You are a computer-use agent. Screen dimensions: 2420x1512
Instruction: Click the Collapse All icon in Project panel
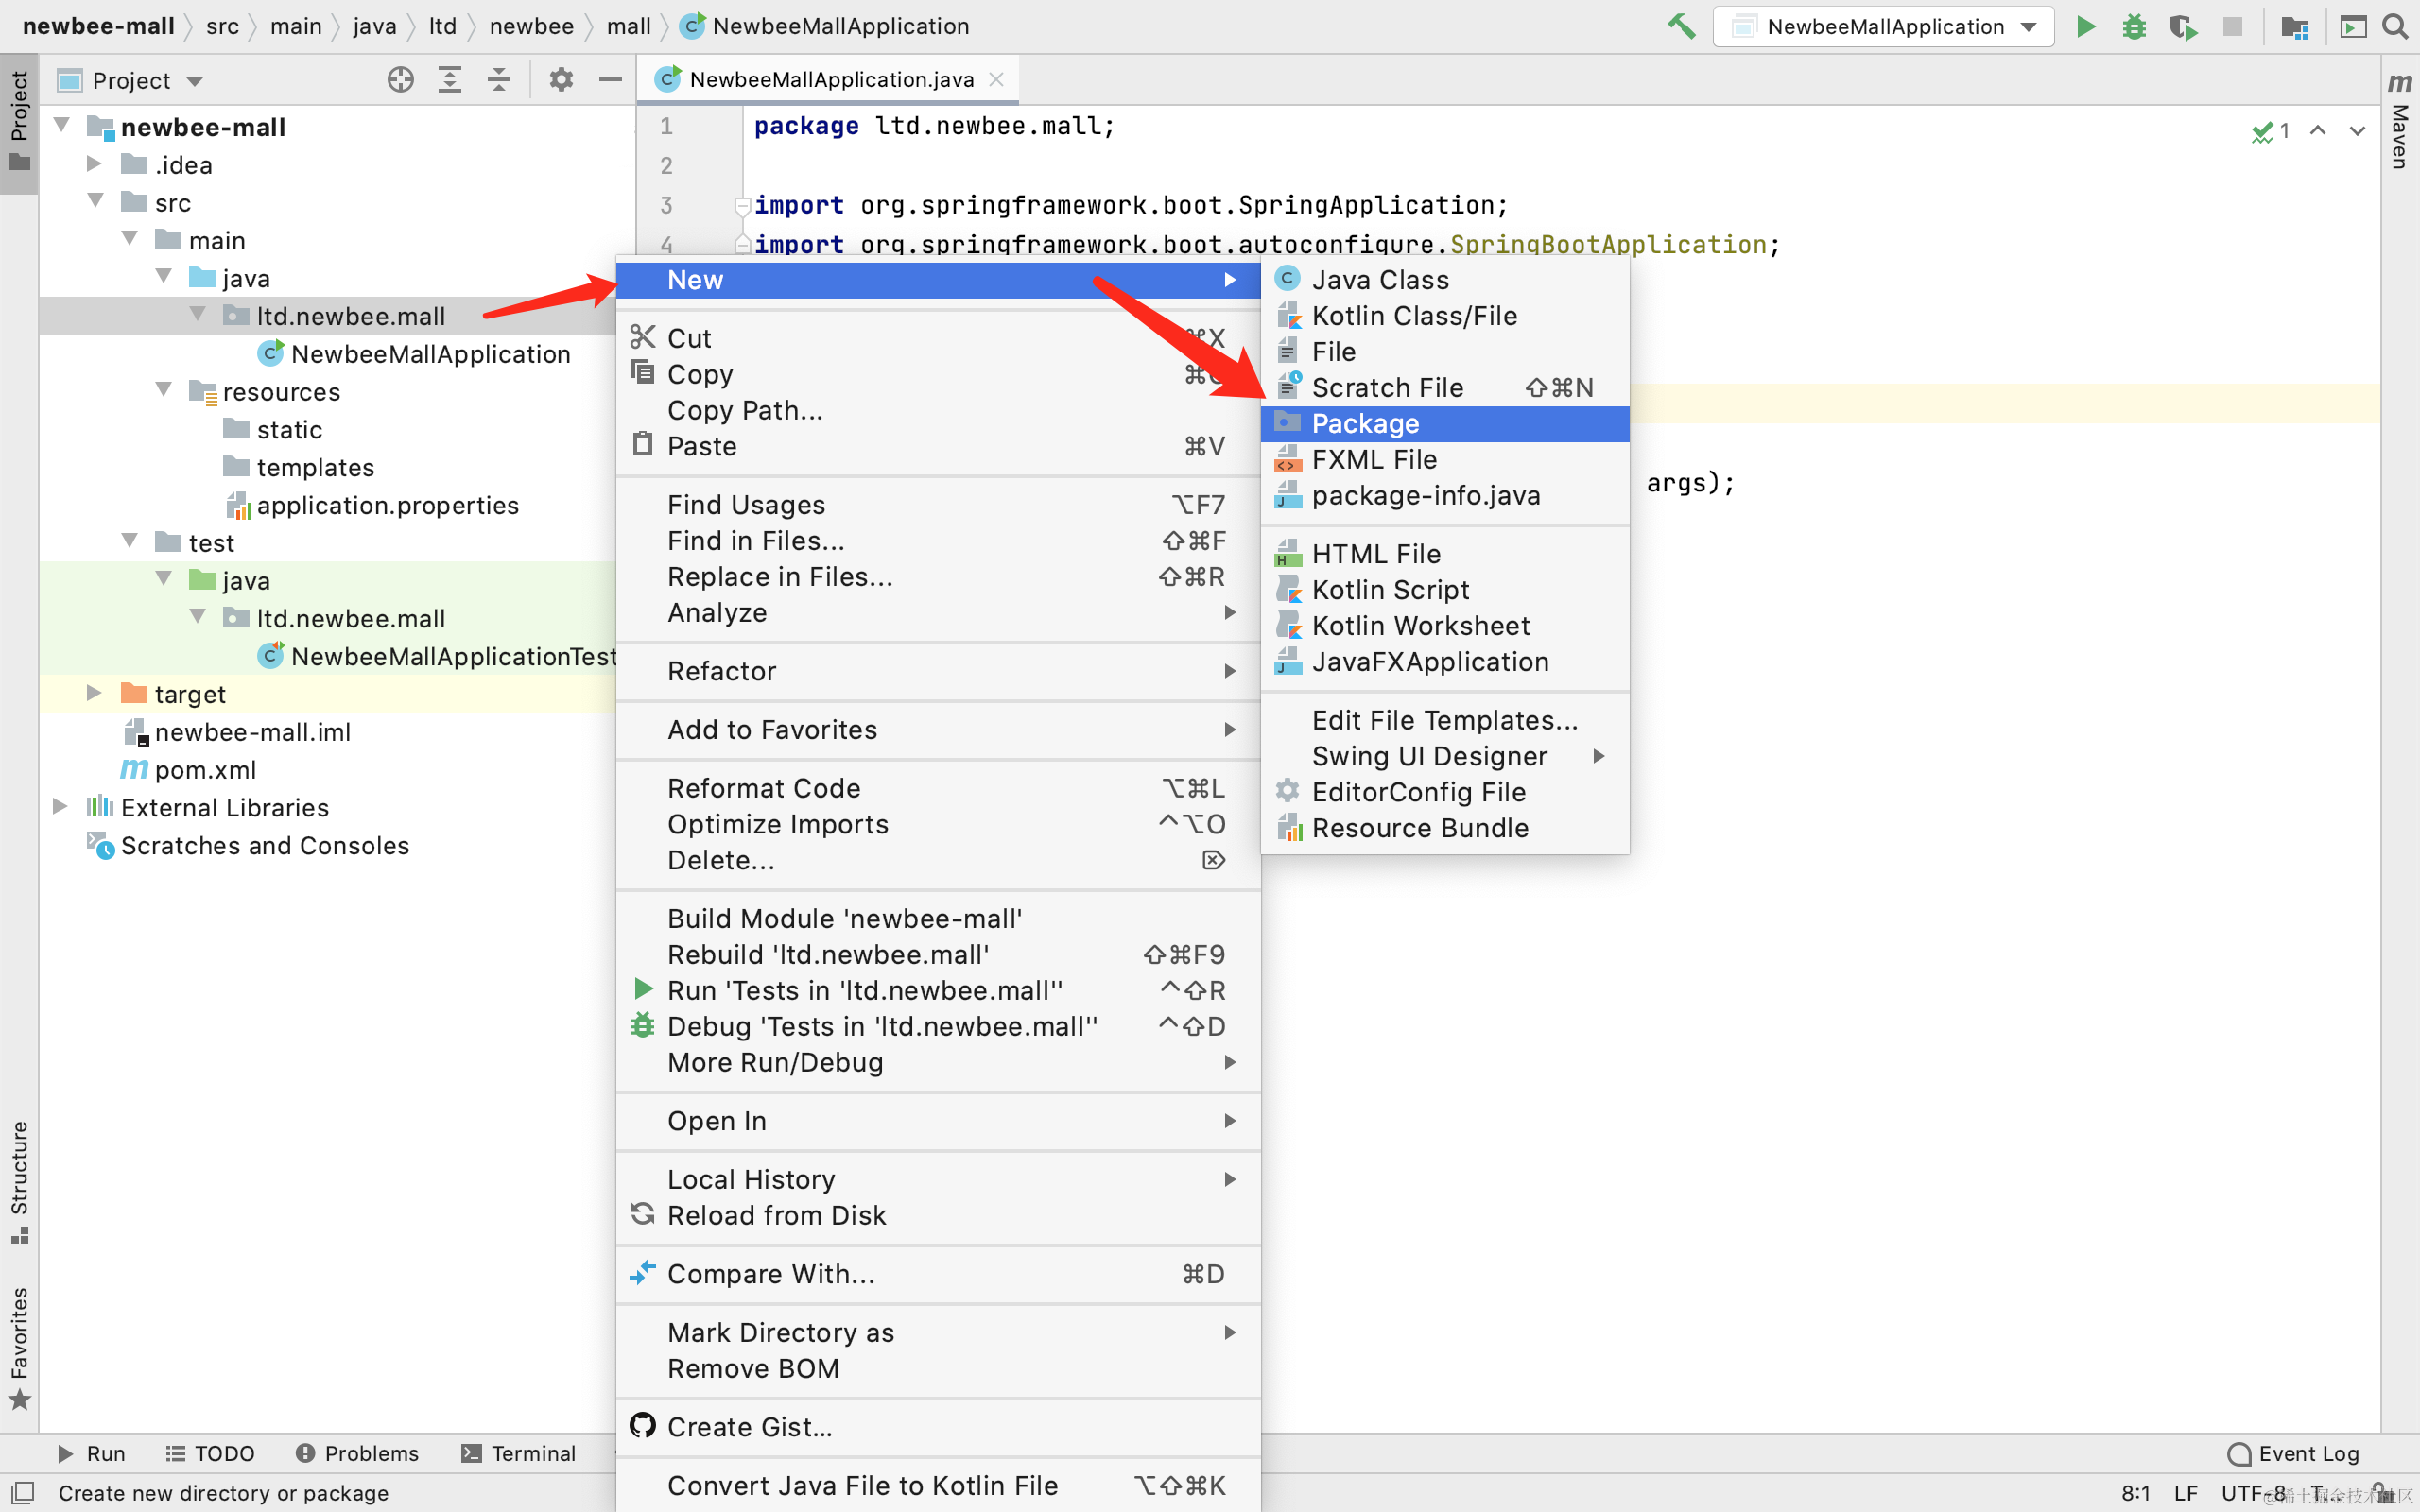point(499,80)
